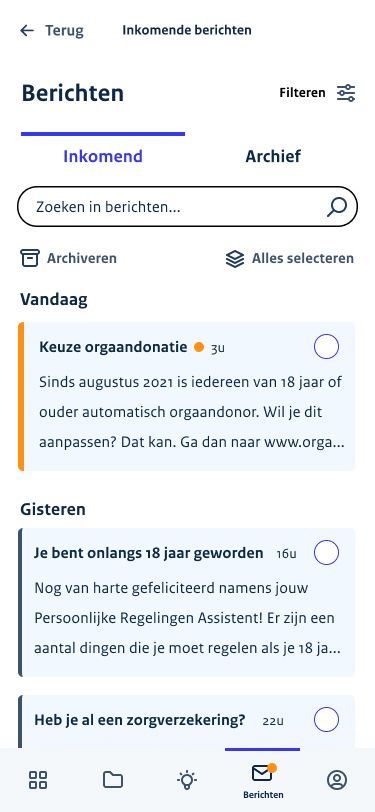Select the 18 jaar geworden message circle
375x812 pixels.
[x=326, y=553]
